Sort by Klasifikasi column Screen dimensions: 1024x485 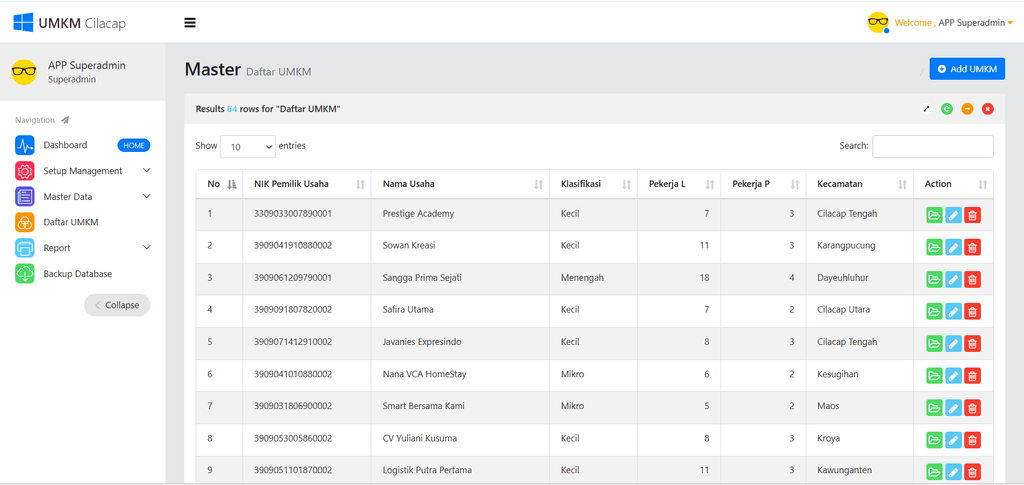pos(593,184)
